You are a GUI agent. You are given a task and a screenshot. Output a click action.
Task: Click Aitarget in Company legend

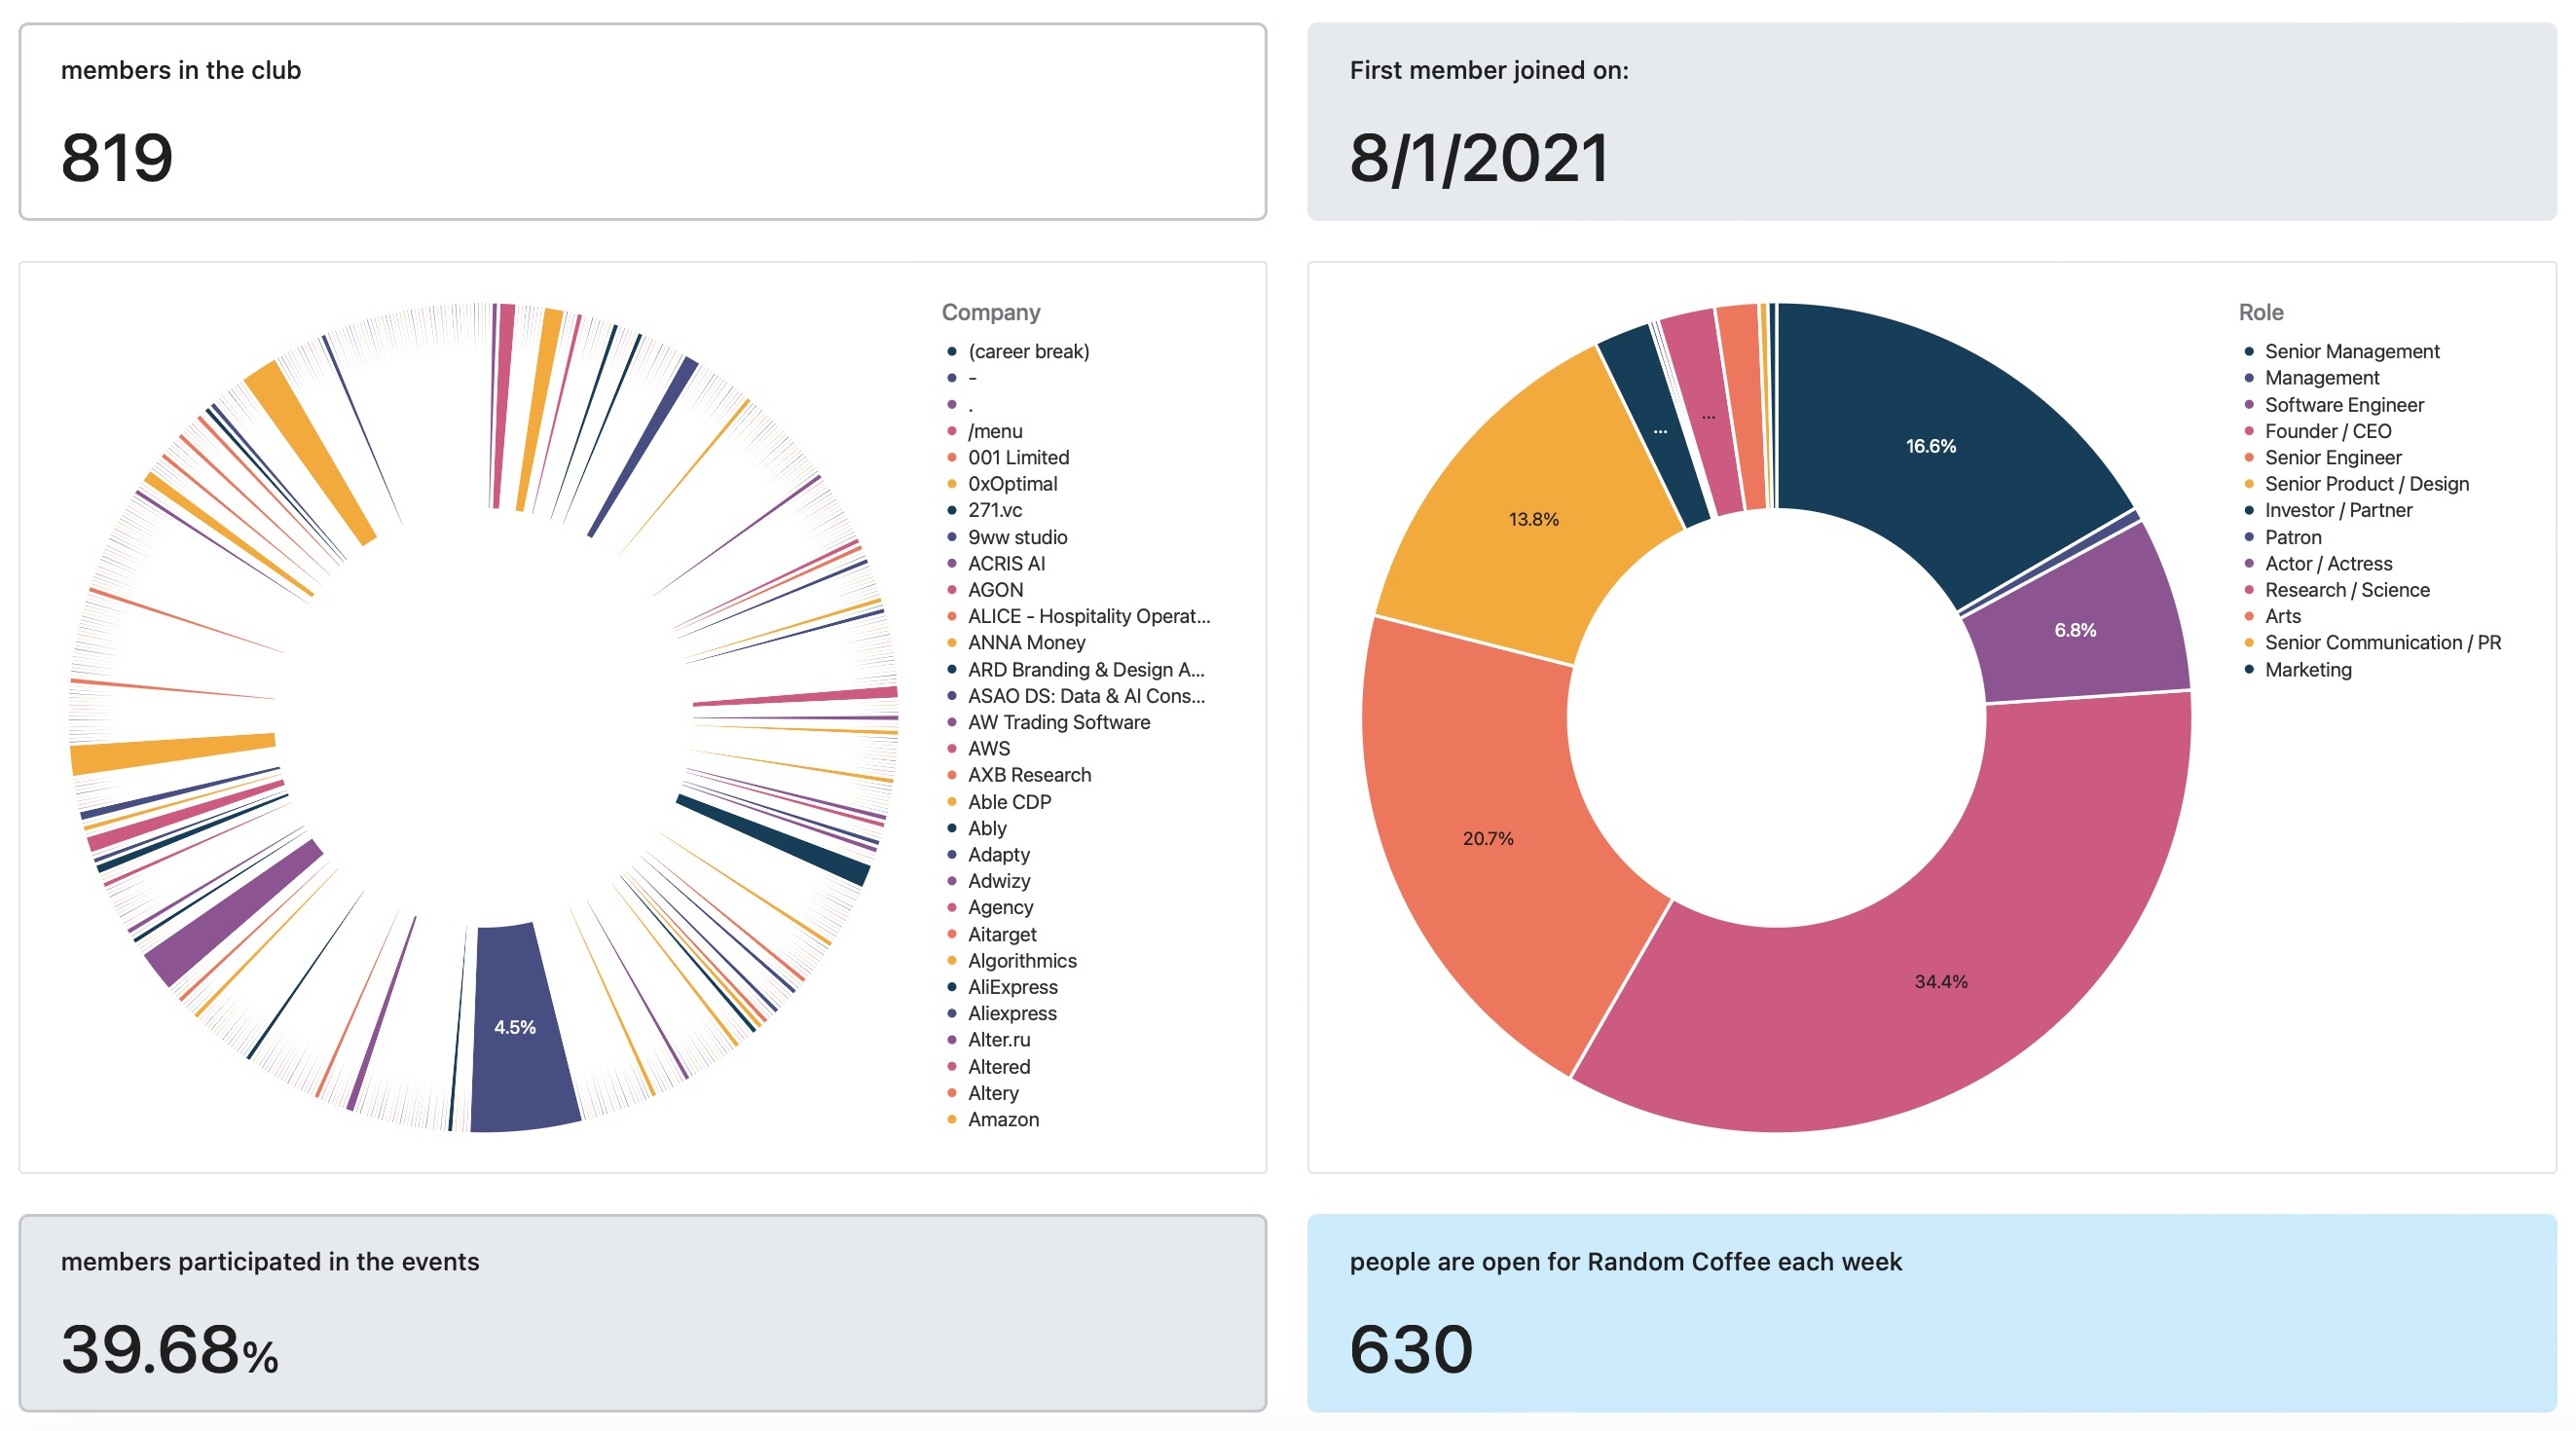tap(991, 934)
